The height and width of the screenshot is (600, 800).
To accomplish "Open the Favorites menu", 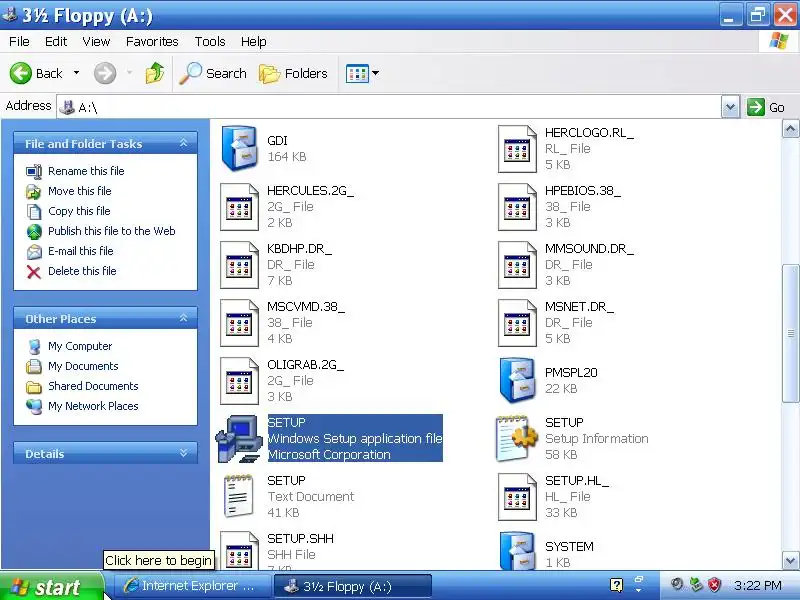I will click(x=152, y=41).
